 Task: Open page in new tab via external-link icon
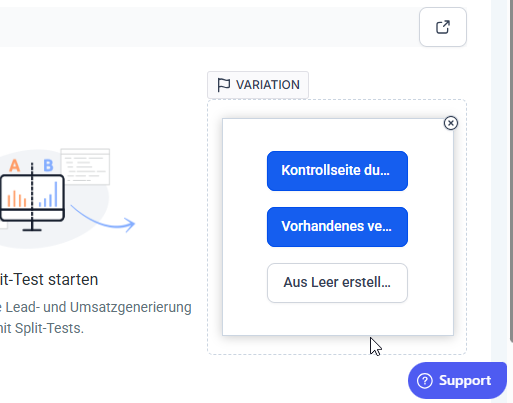point(443,27)
